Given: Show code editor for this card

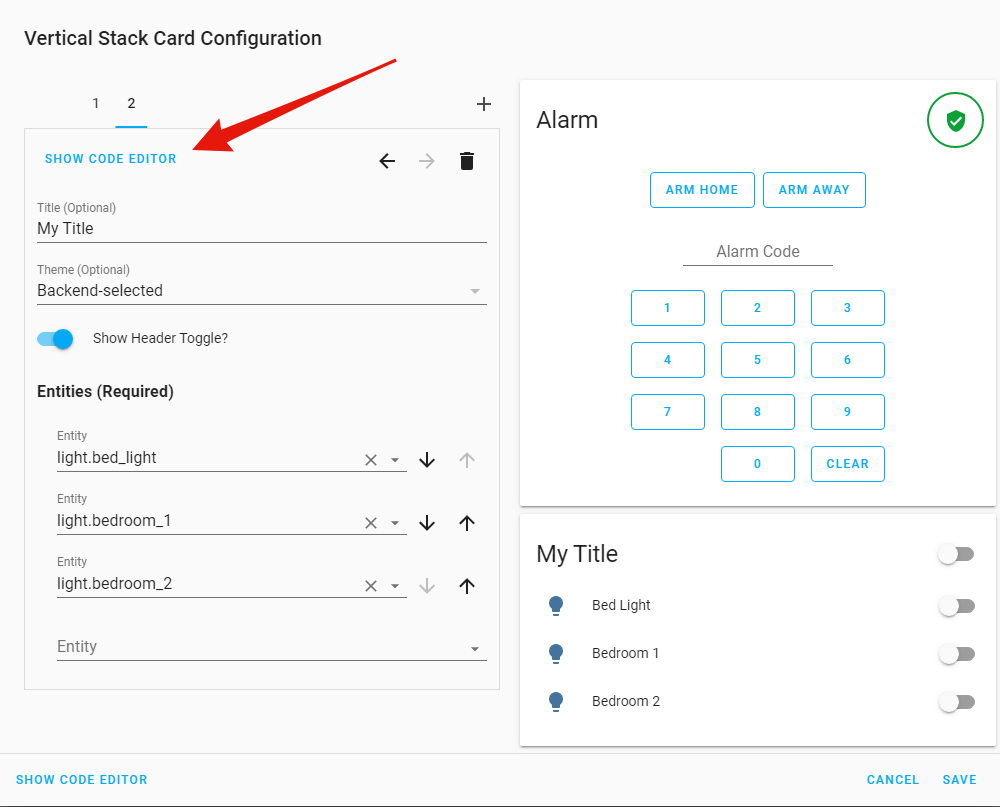Looking at the screenshot, I should 110,159.
